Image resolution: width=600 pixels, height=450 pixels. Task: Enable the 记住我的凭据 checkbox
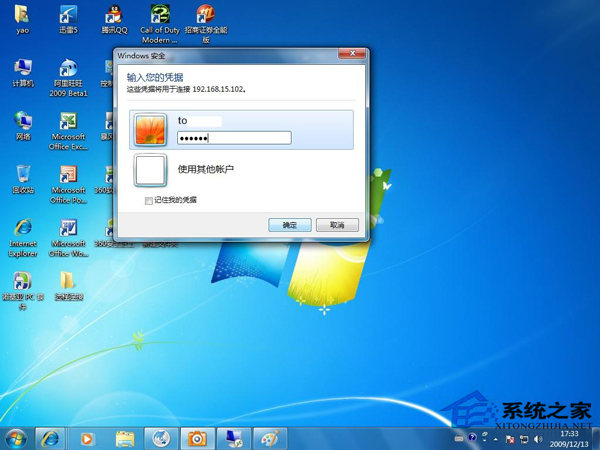(148, 201)
